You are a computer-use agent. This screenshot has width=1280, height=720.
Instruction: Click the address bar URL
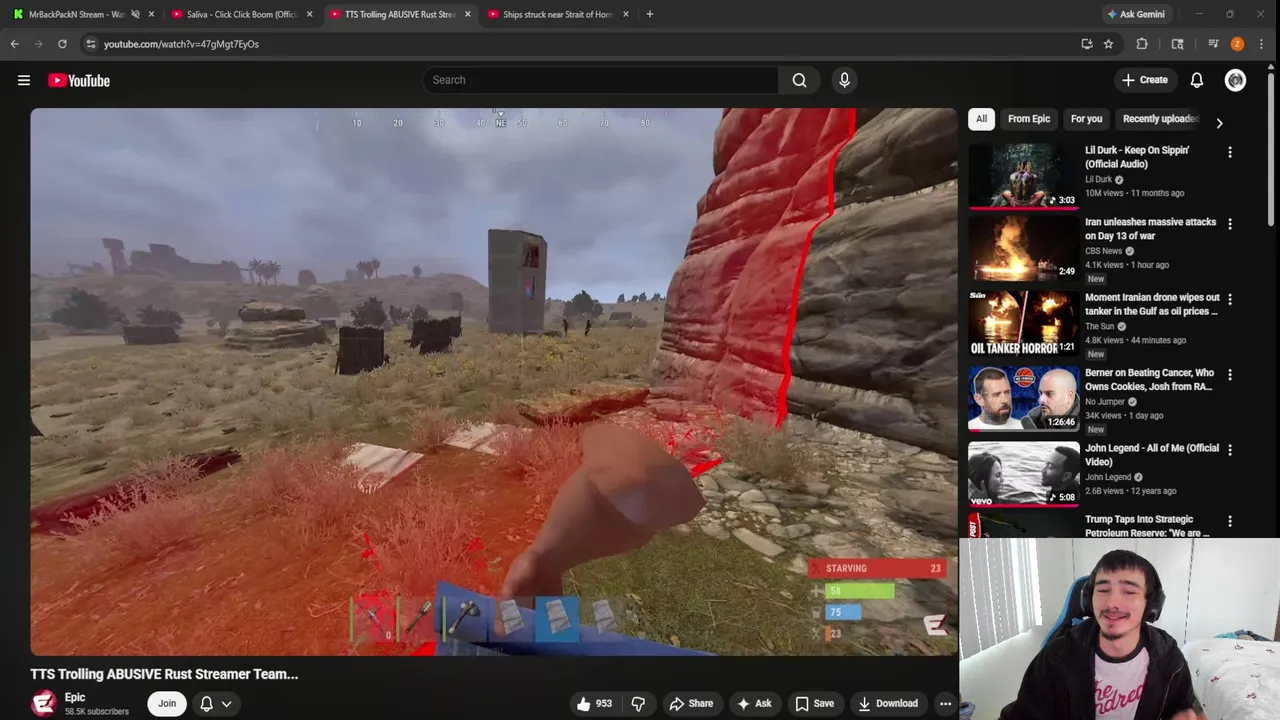181,44
